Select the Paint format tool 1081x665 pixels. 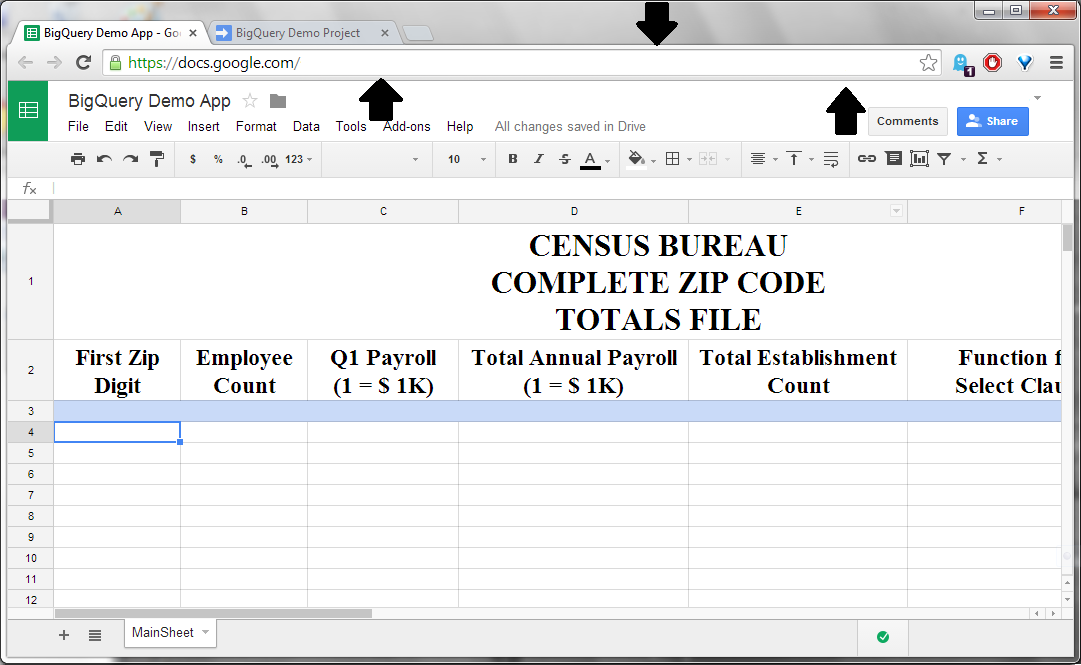(157, 158)
